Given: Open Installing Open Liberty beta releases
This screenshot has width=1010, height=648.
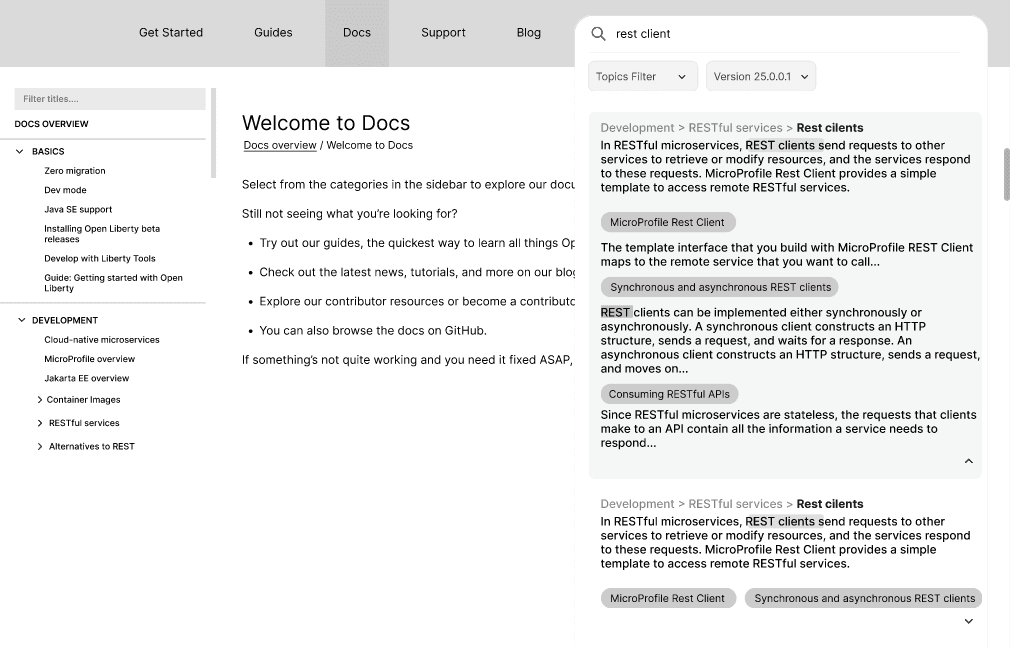Looking at the screenshot, I should coord(102,234).
